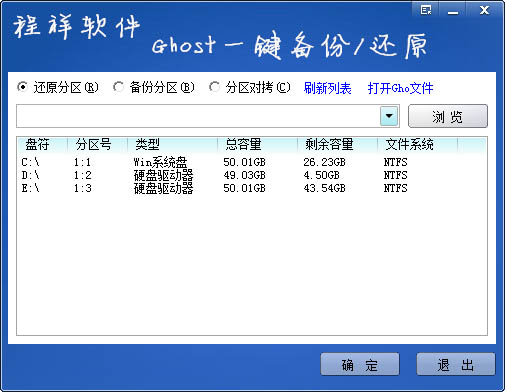
Task: Select the 还原分区(R) radio option
Action: click(57, 88)
